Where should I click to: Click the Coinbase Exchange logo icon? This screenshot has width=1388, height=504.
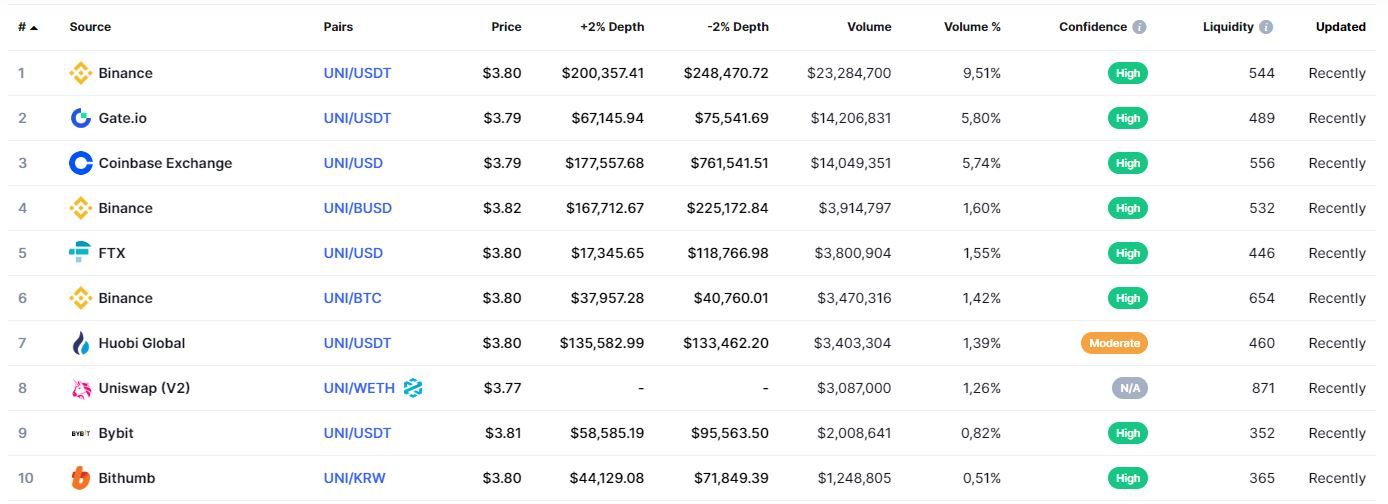click(81, 163)
